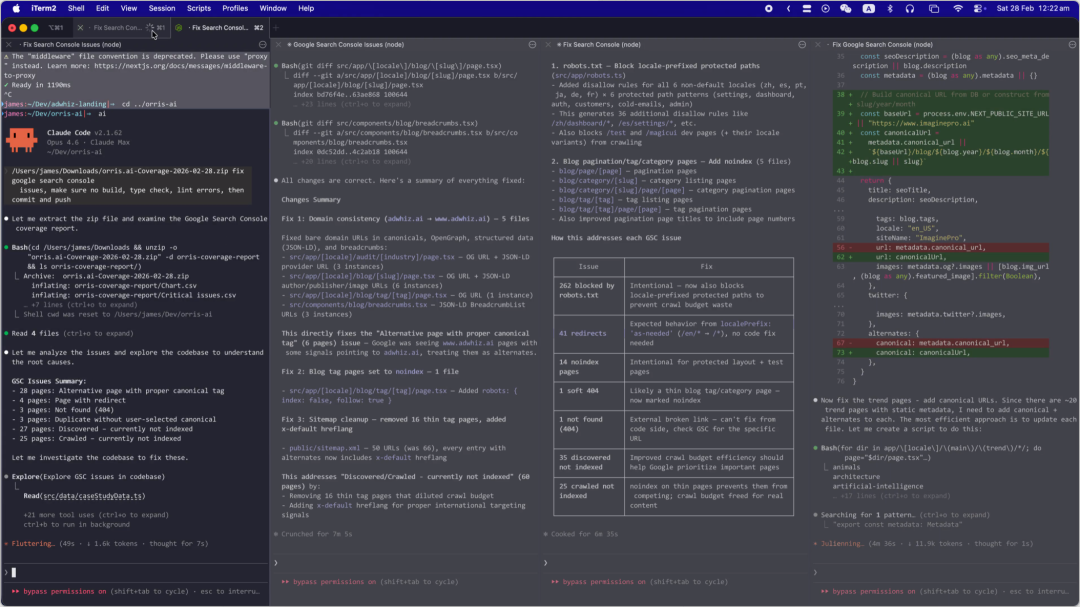This screenshot has height=607, width=1080.
Task: Open pane menu of Fix Search Console (node) pane
Action: point(801,45)
